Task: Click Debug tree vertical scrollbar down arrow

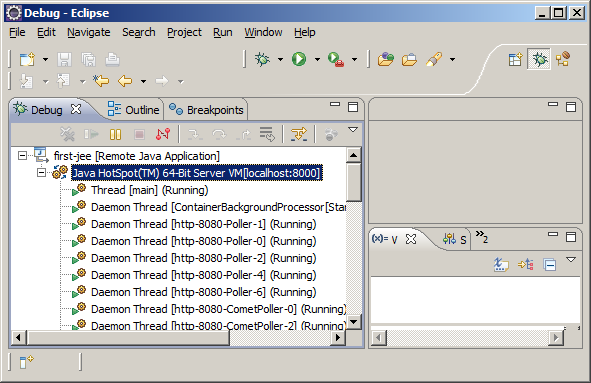Action: 354,322
